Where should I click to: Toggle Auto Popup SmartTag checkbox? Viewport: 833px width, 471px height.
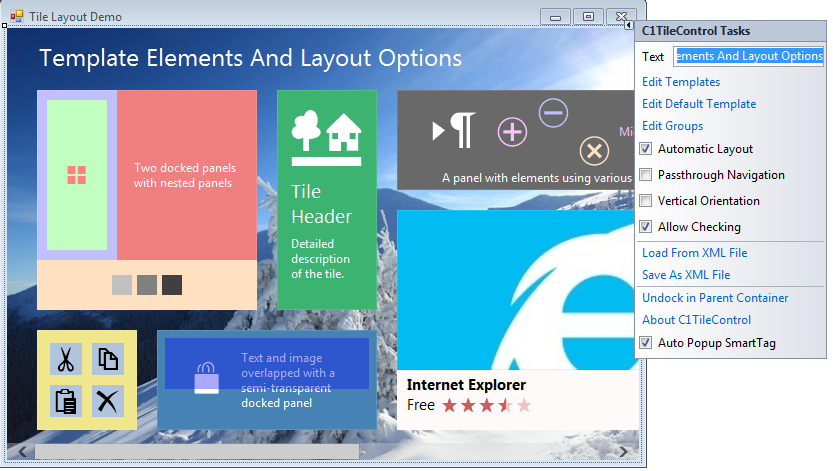coord(645,343)
